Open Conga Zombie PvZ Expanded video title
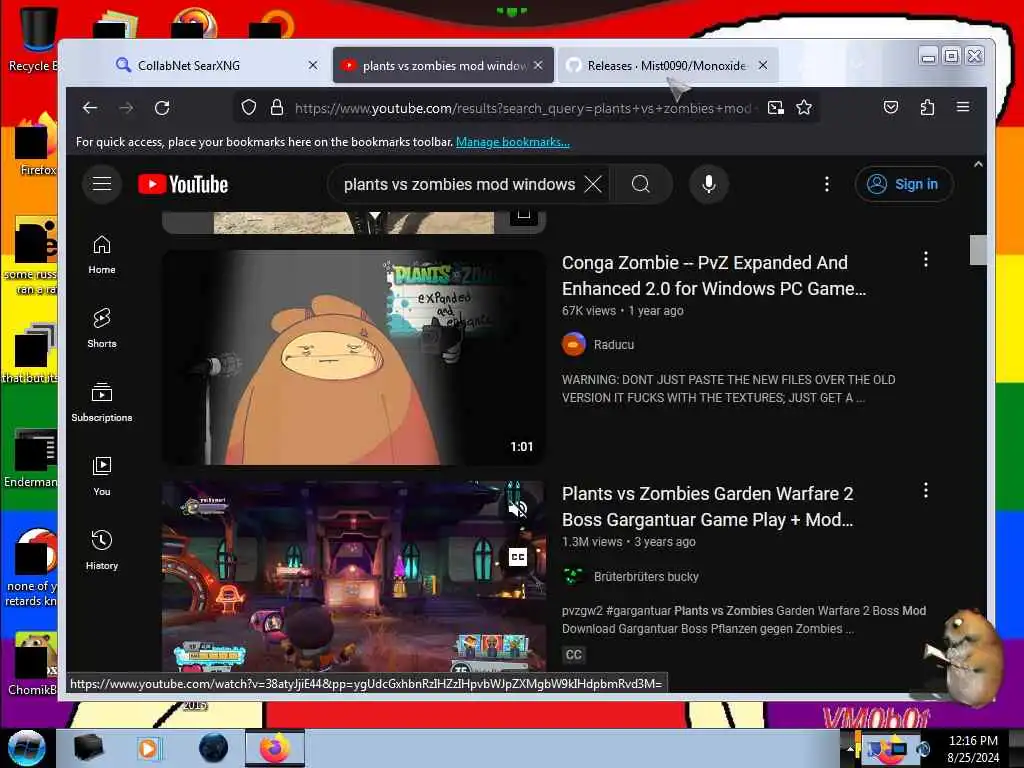This screenshot has height=768, width=1024. tap(714, 276)
